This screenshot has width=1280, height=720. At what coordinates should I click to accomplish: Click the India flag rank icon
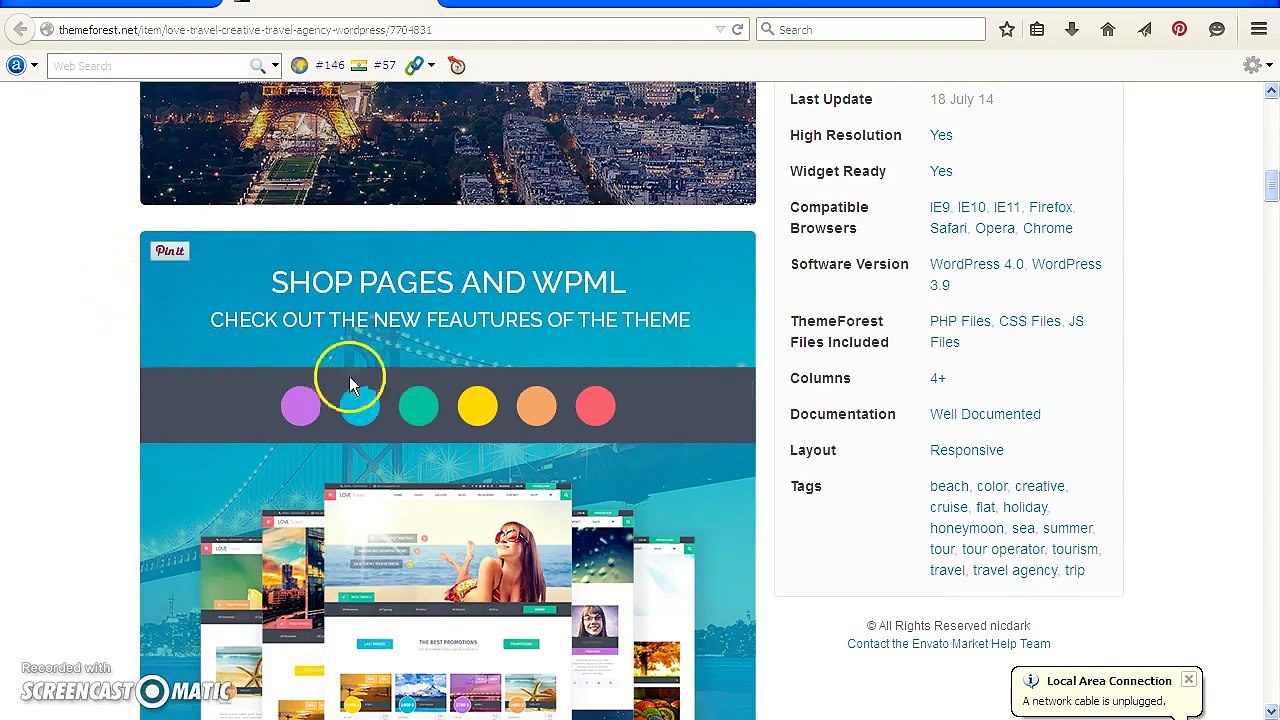click(x=359, y=66)
